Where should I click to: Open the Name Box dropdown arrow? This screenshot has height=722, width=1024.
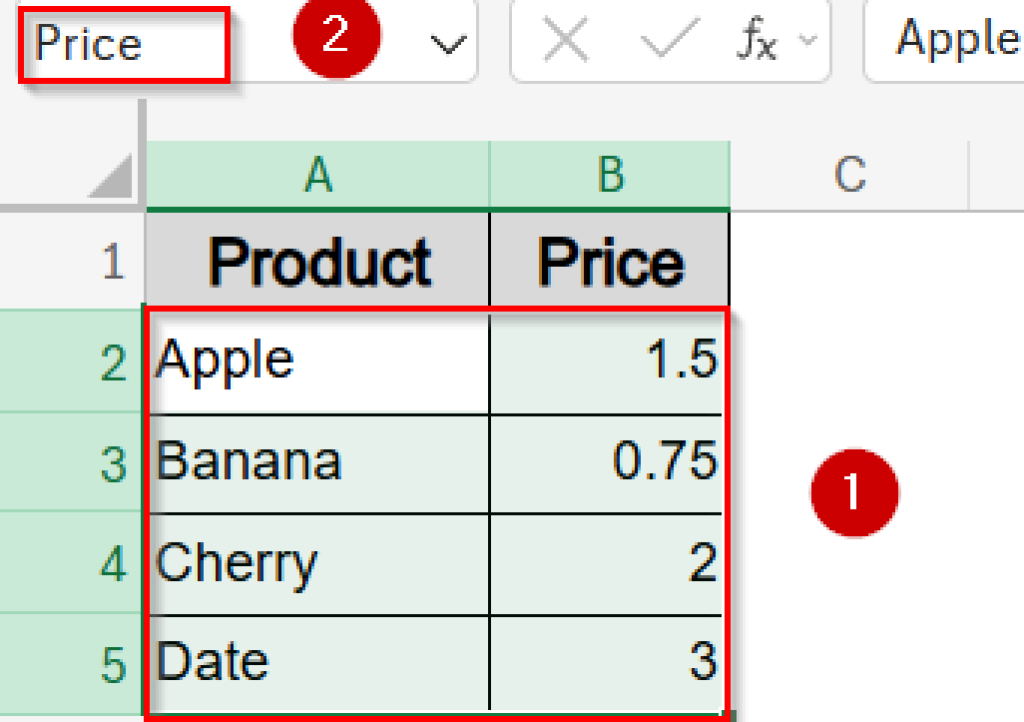click(x=449, y=42)
